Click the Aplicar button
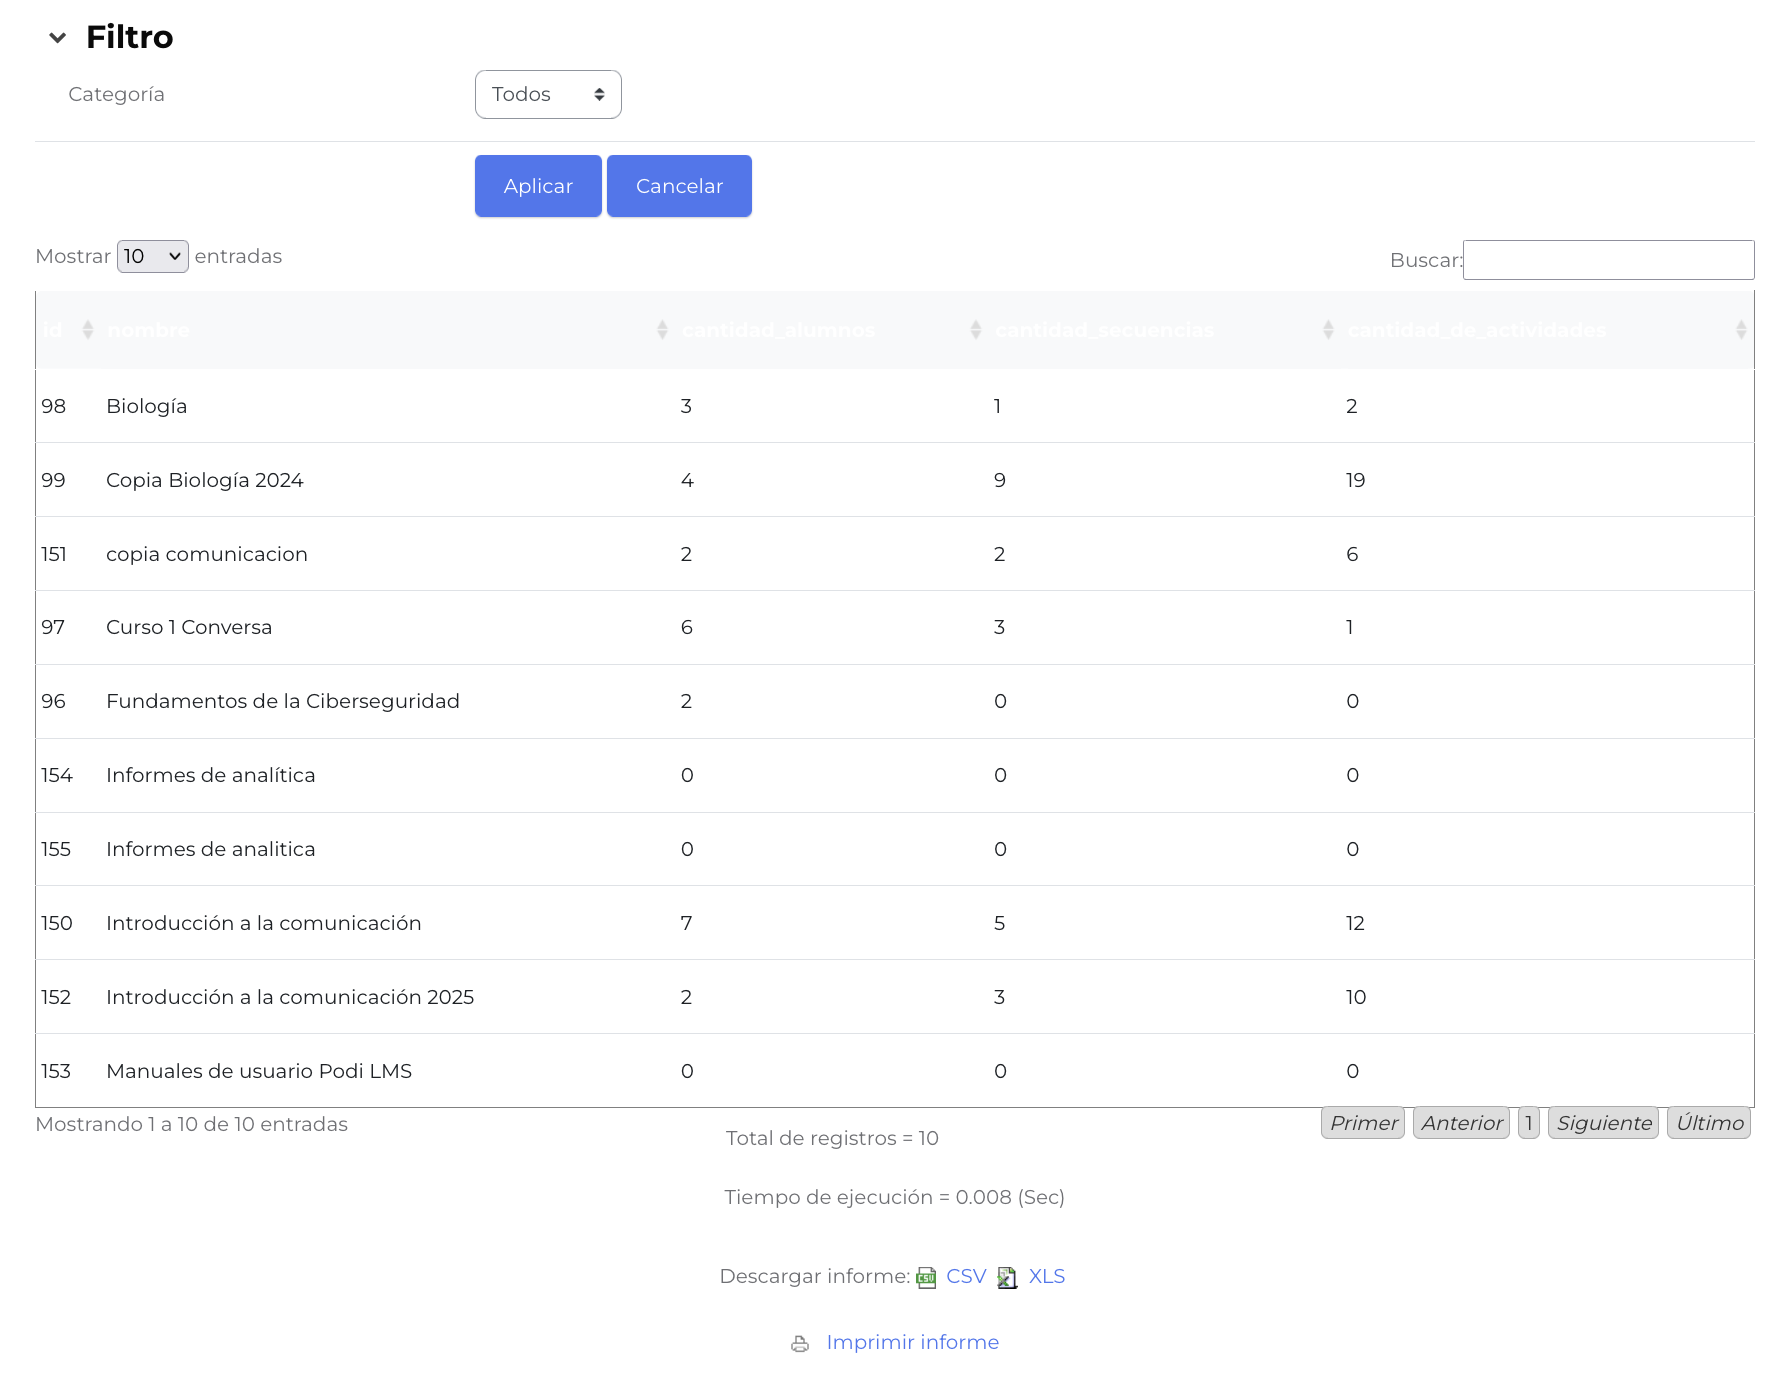Viewport: 1788px width, 1376px height. pyautogui.click(x=538, y=186)
